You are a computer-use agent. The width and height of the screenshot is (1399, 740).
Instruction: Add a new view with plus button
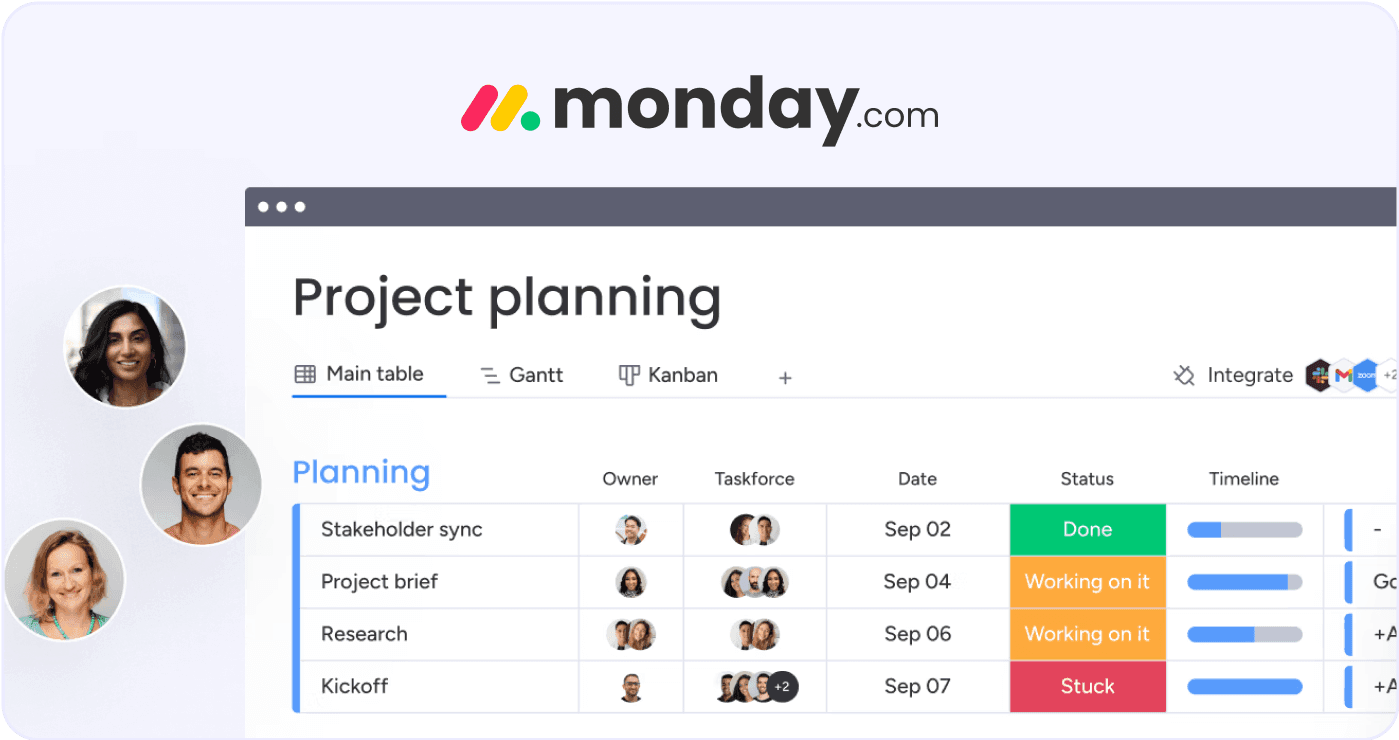[785, 378]
